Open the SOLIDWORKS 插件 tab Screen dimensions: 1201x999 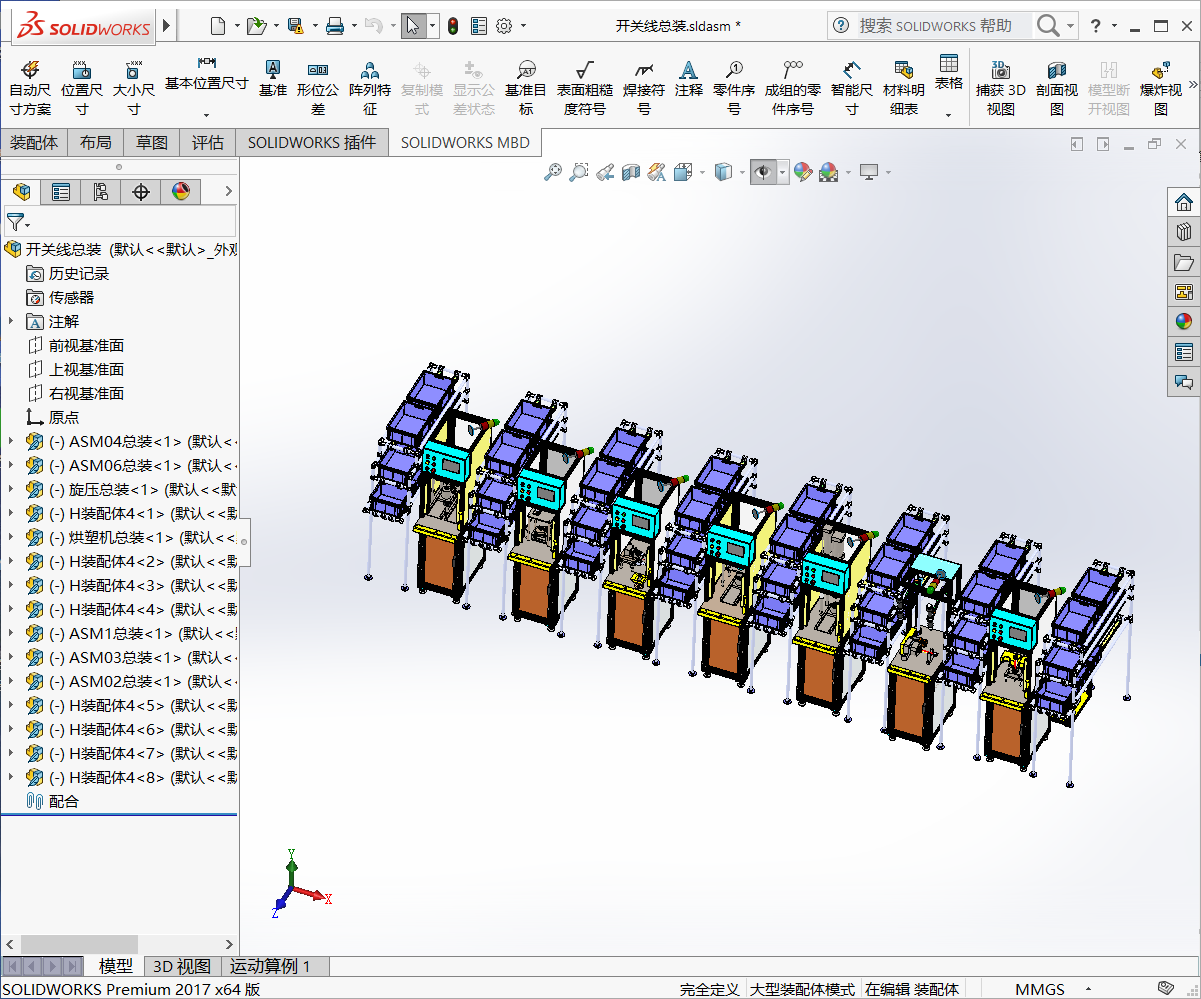[312, 143]
